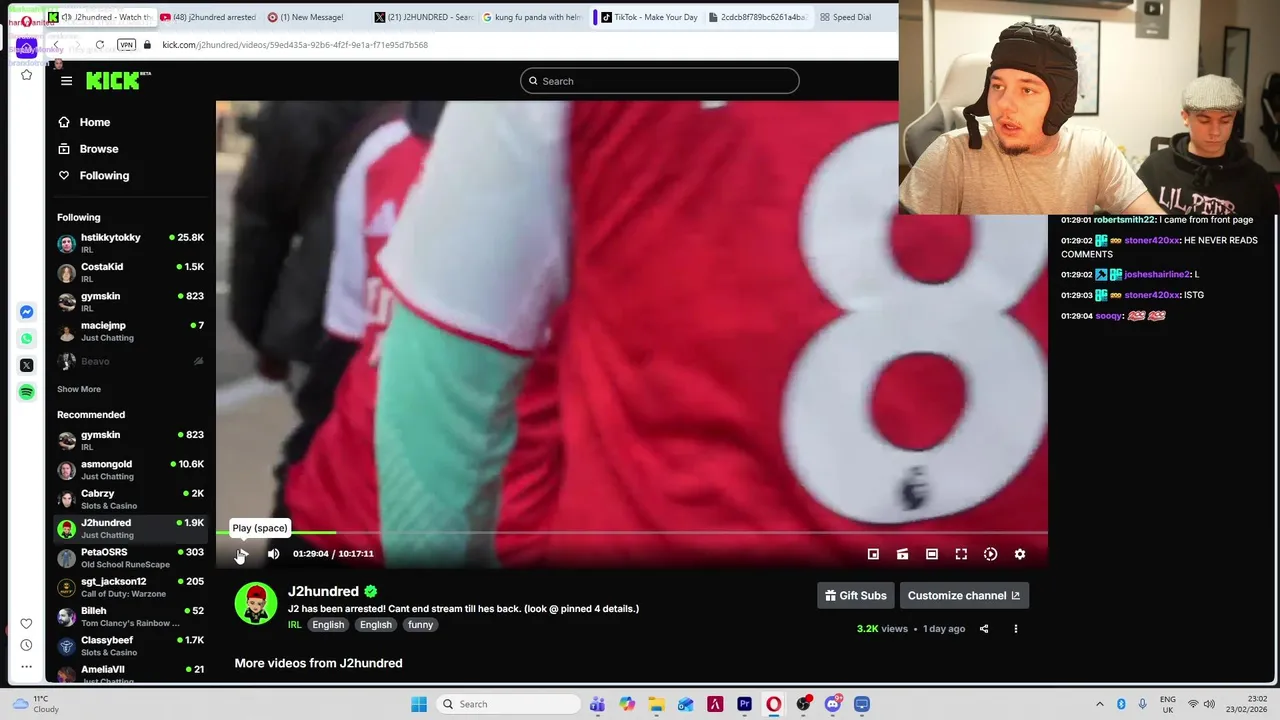Open bookmarks heart in Opera sidebar
This screenshot has width=1280, height=720.
27,623
